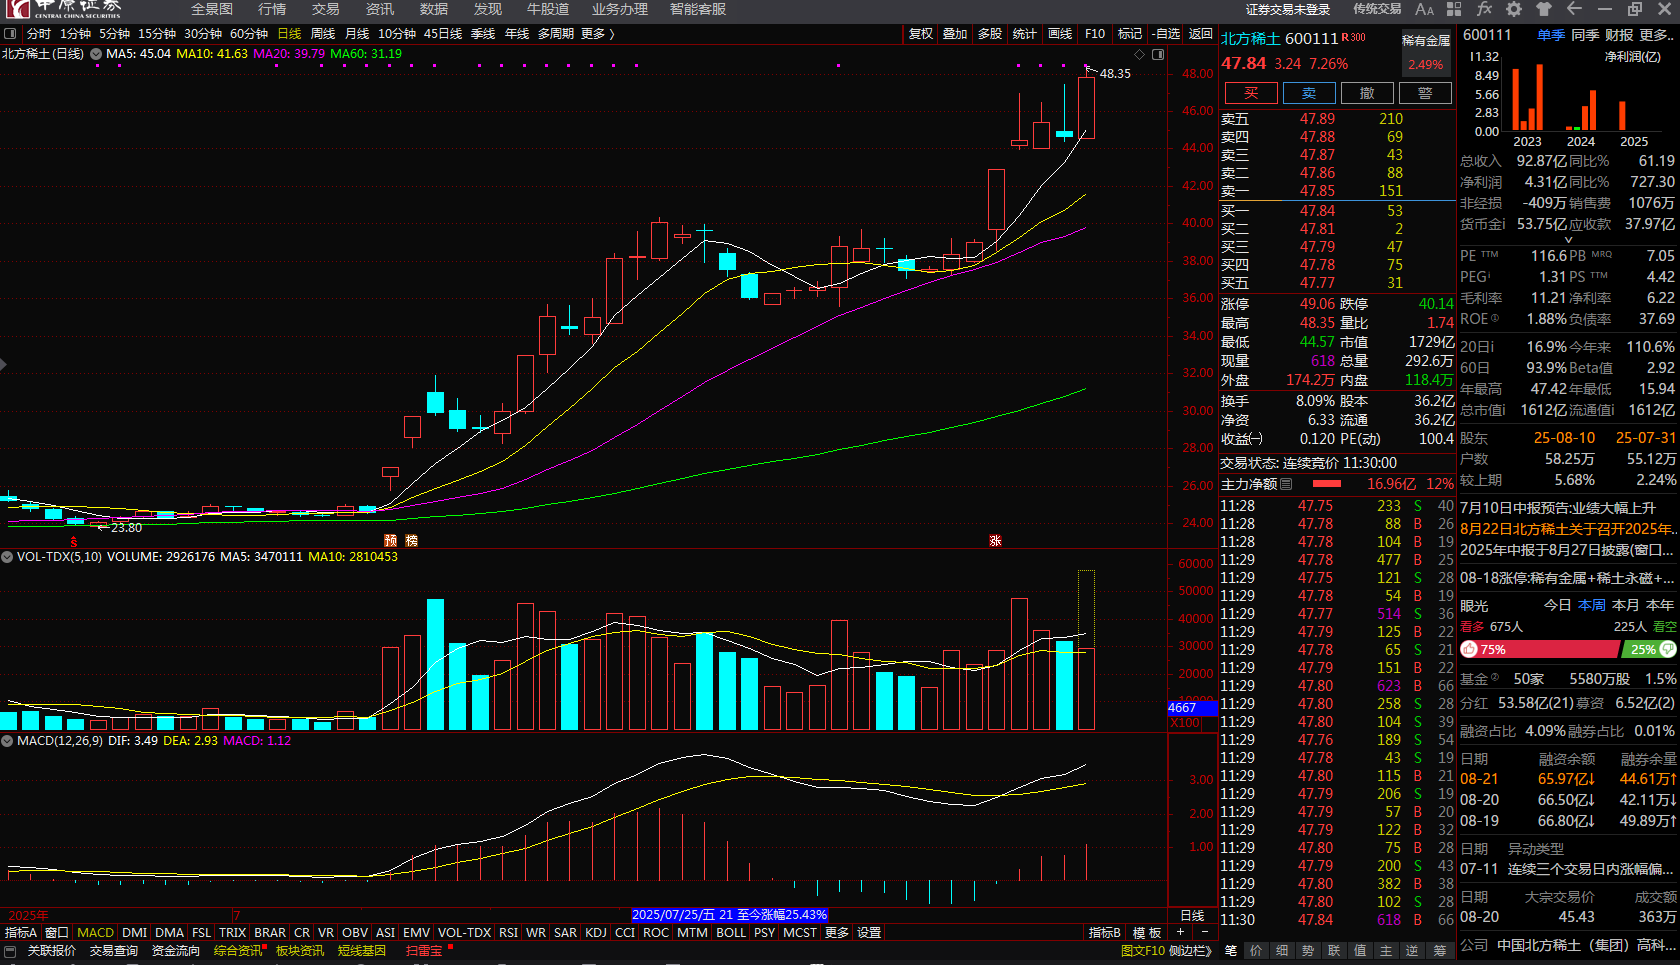Image resolution: width=1680 pixels, height=965 pixels.
Task: Select 指标B tab at bottom right
Action: tap(1105, 932)
